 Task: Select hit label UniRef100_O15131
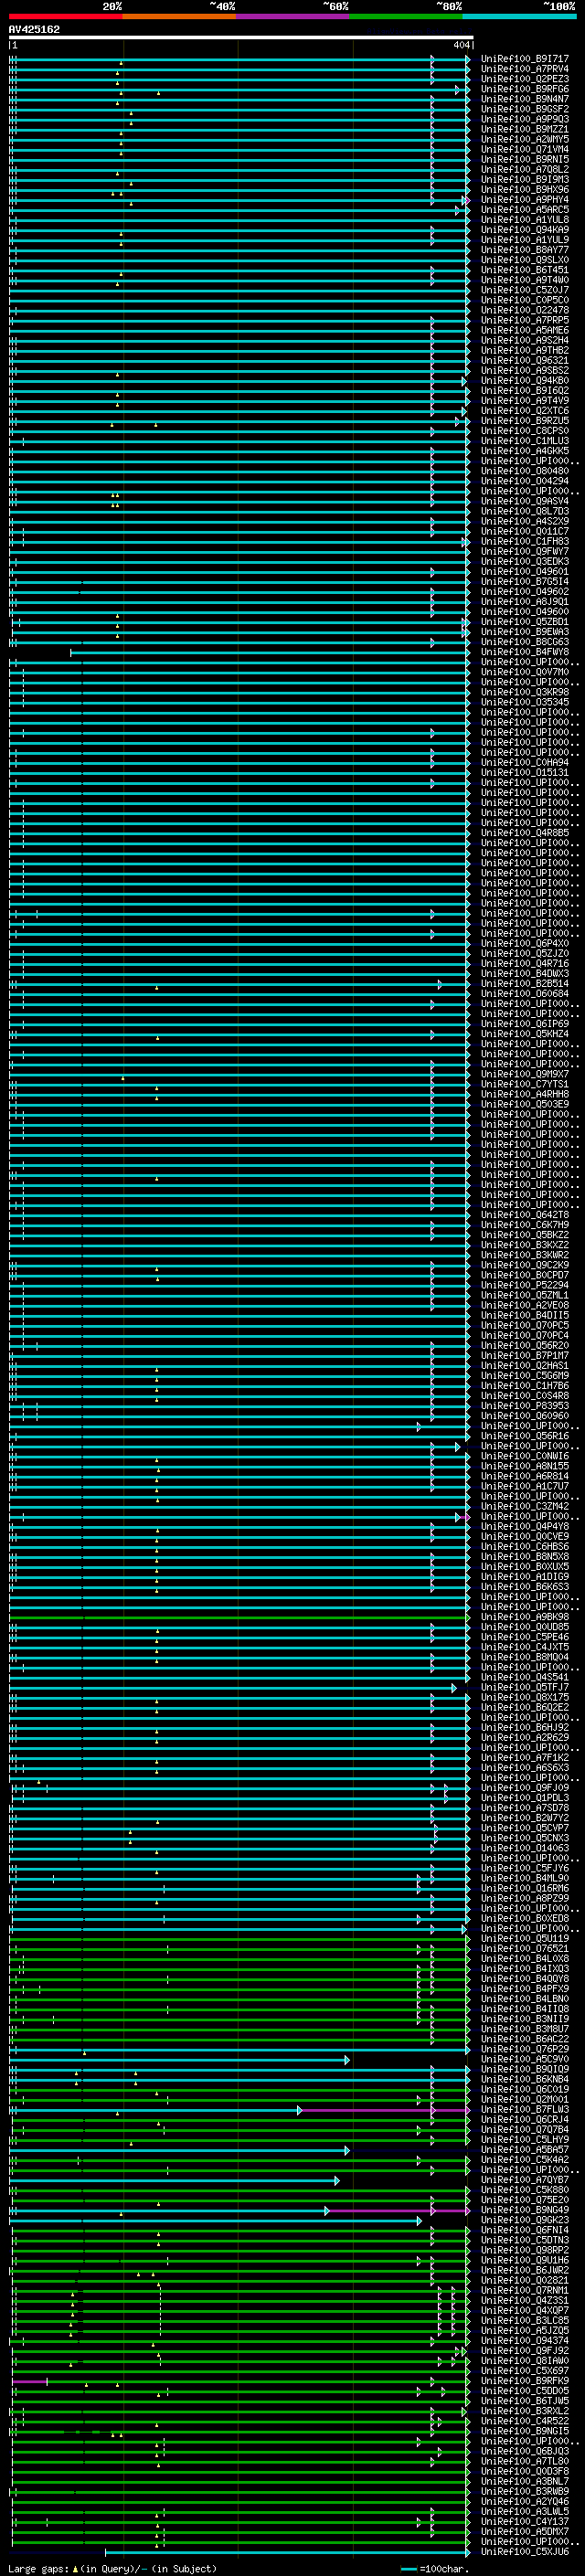(x=525, y=772)
